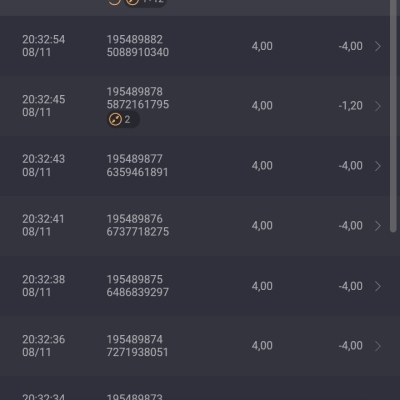Click the chevron icon for the 20:32:45 -1,20 row
400x400 pixels.
click(378, 106)
